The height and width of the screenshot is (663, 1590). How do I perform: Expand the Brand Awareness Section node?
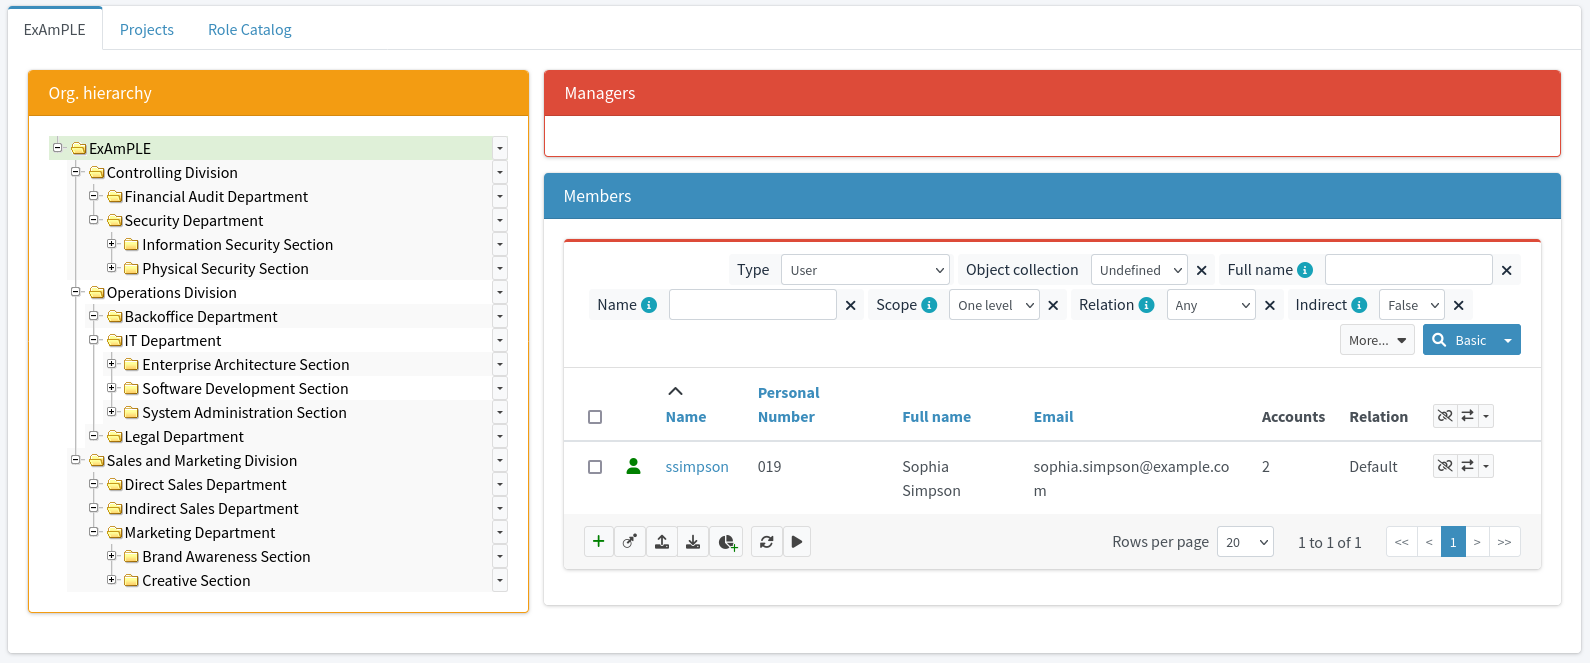[112, 556]
